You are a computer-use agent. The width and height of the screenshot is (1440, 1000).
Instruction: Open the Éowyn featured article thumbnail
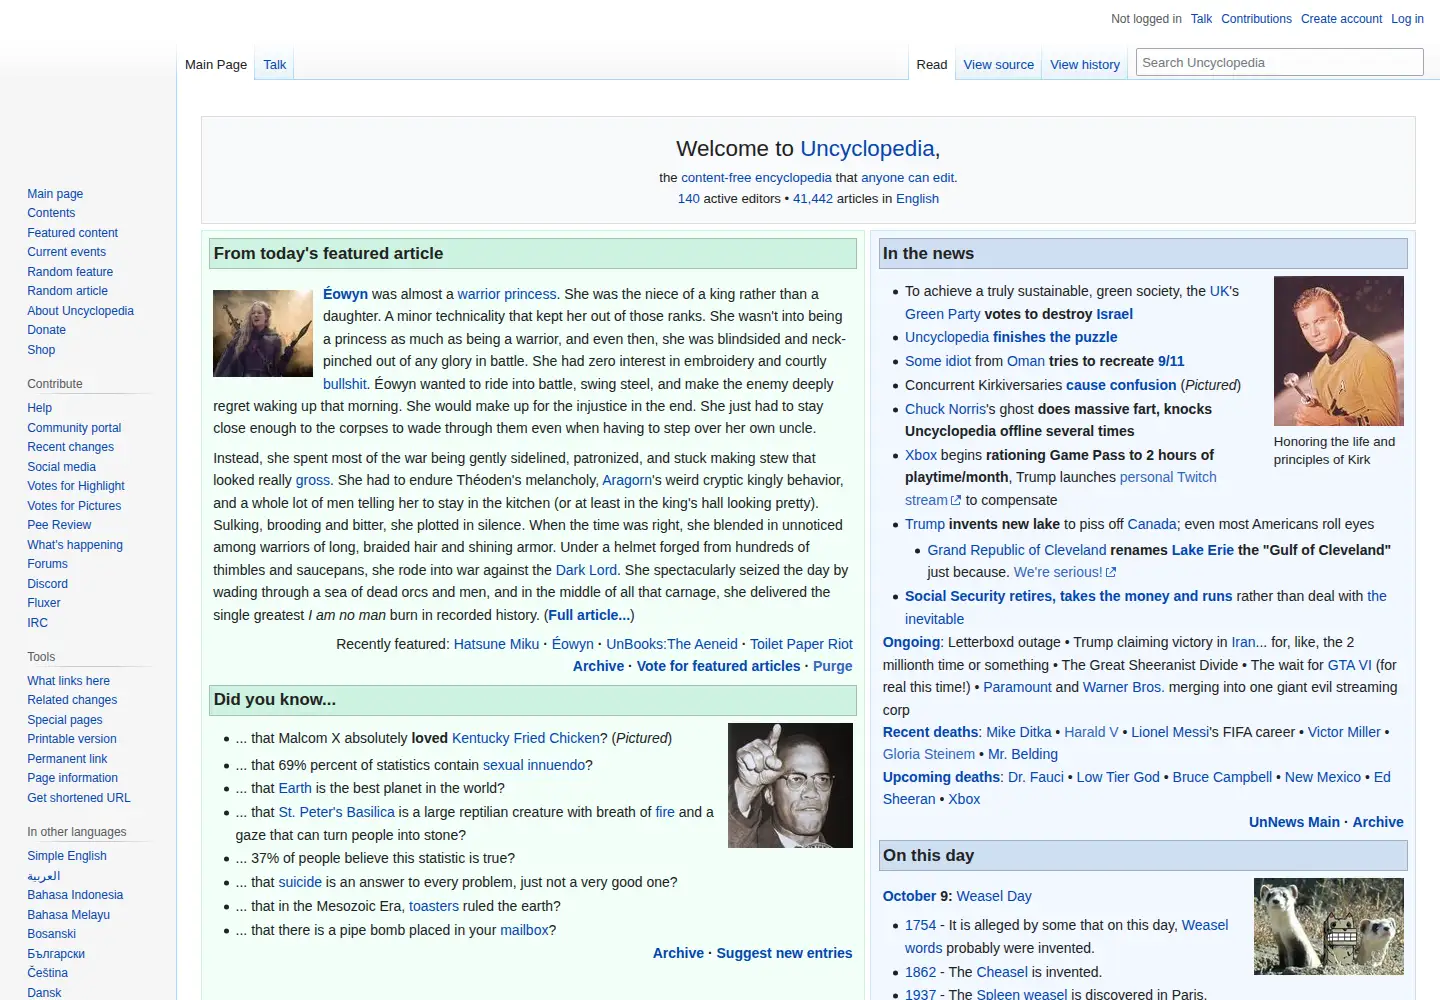pyautogui.click(x=263, y=333)
